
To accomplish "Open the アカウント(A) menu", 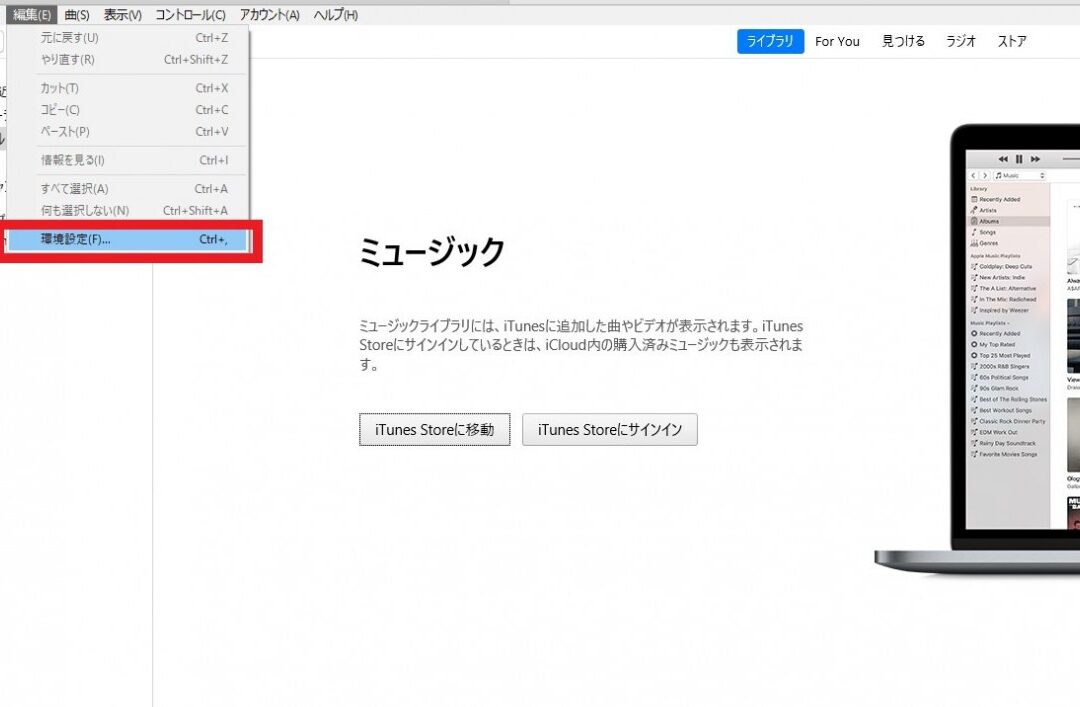I will [x=269, y=14].
